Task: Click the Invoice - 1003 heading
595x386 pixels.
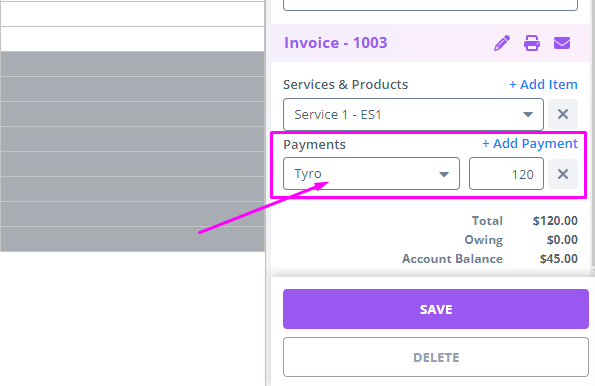Action: 335,43
